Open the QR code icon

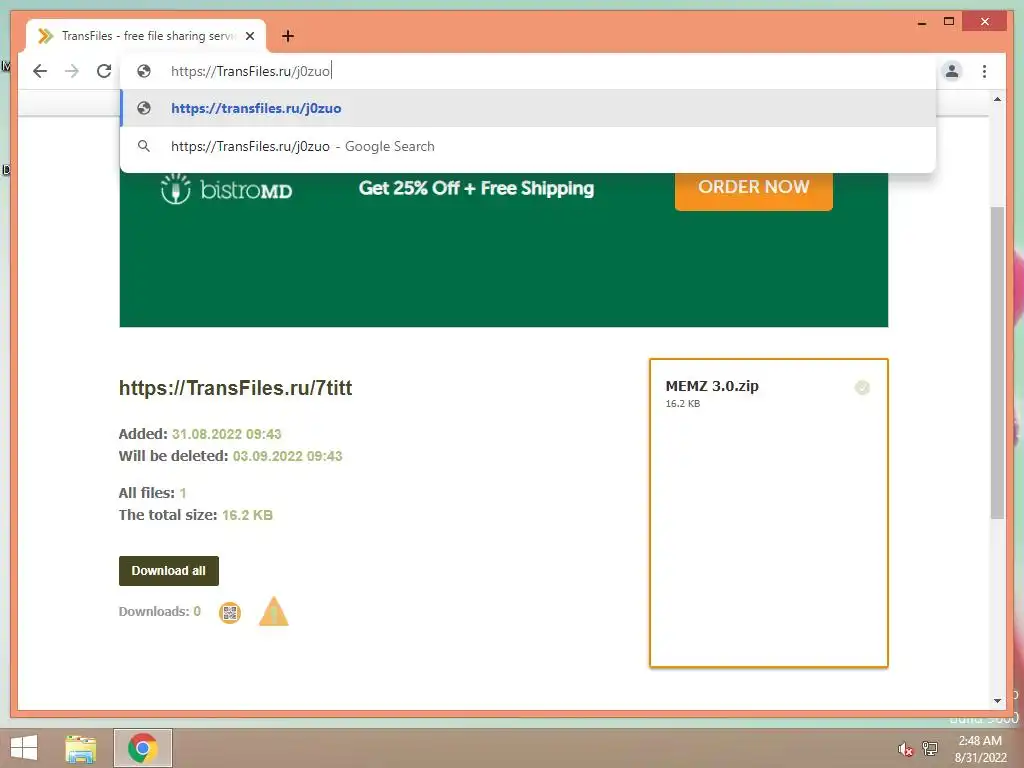(x=229, y=613)
